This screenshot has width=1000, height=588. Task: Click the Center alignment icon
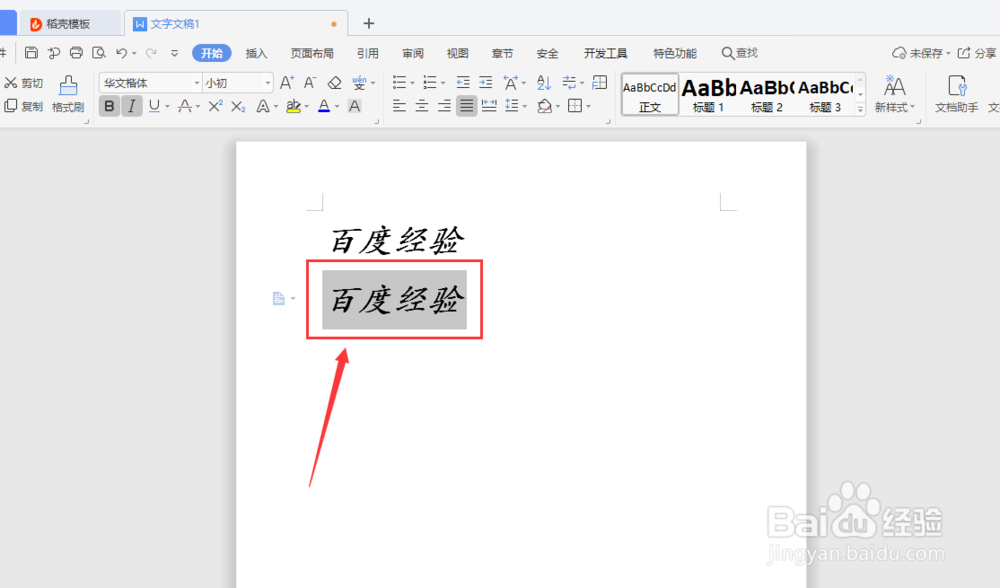pyautogui.click(x=422, y=106)
